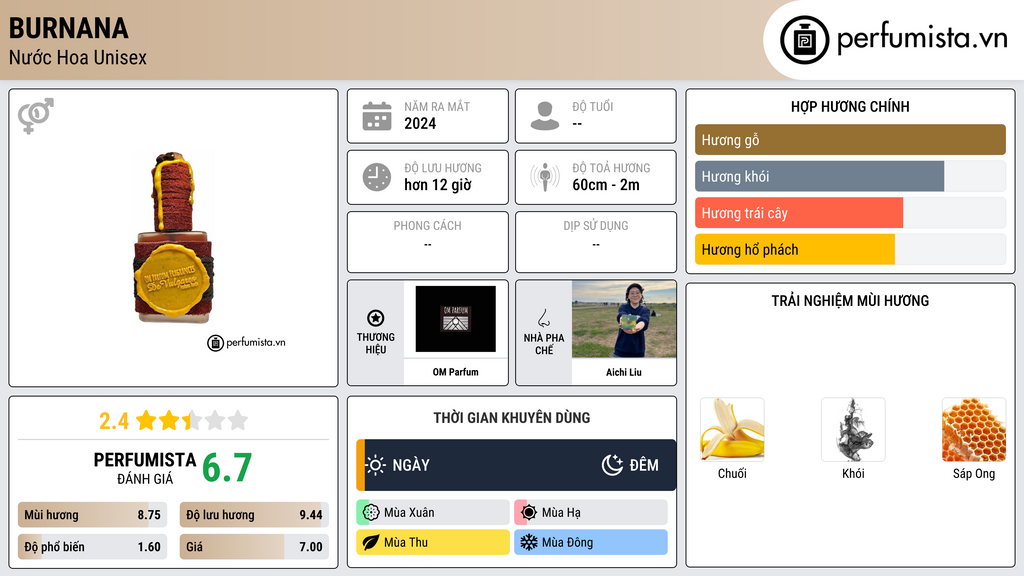Click the Hương gỗ accord bar
The height and width of the screenshot is (576, 1024).
point(850,140)
